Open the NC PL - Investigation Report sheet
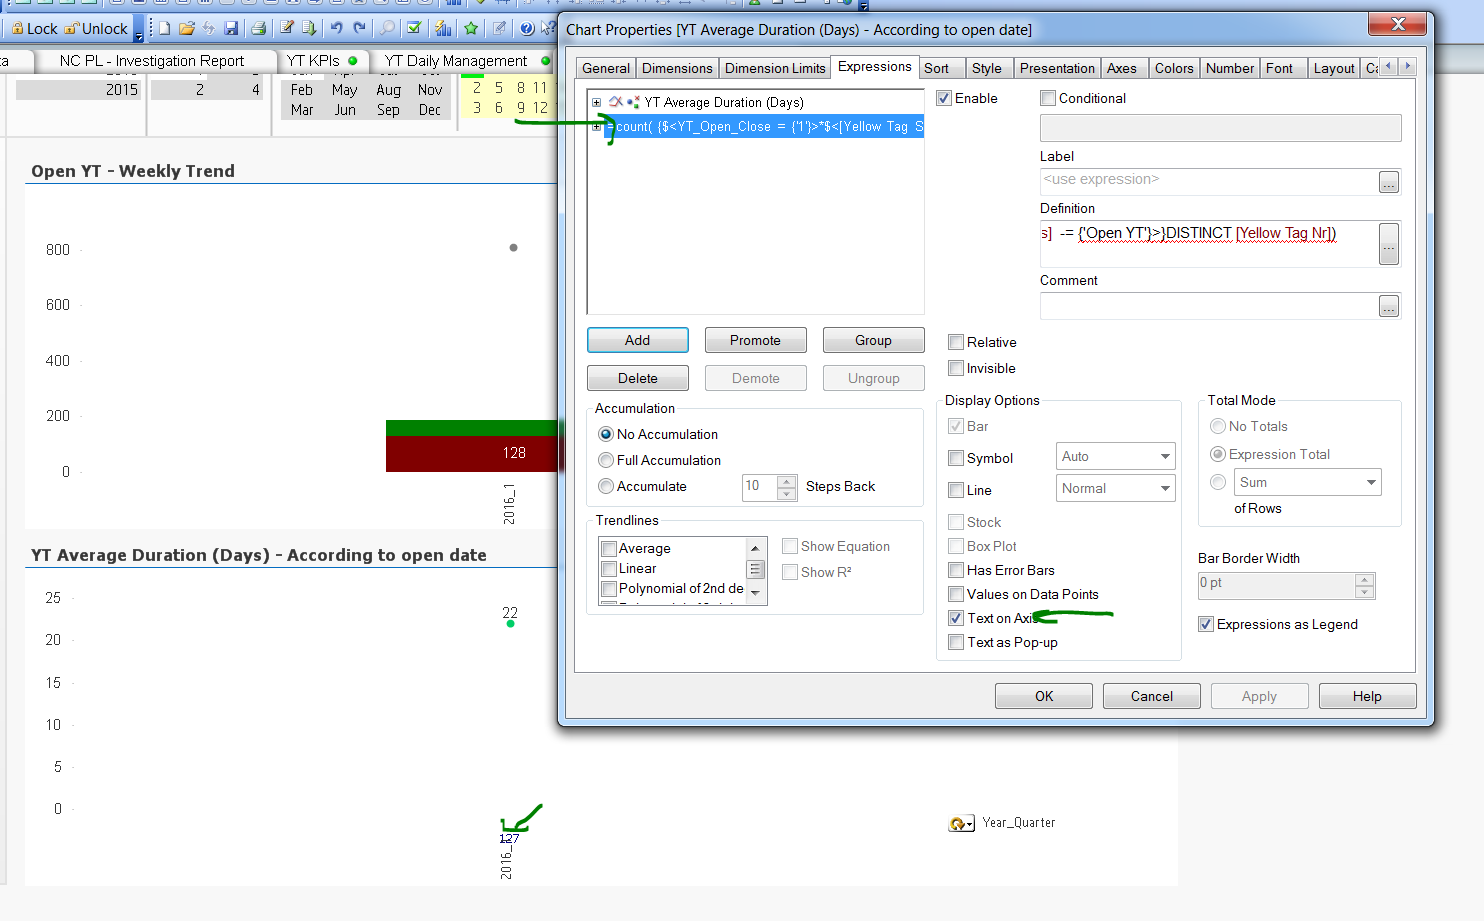This screenshot has width=1484, height=921. [x=152, y=61]
